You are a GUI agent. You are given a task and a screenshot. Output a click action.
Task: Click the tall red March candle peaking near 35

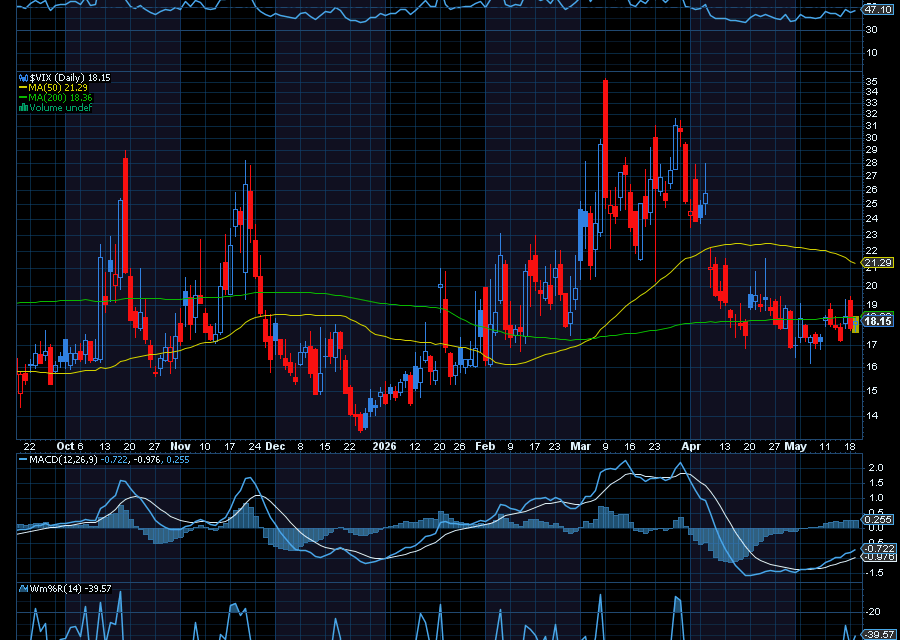pos(606,139)
